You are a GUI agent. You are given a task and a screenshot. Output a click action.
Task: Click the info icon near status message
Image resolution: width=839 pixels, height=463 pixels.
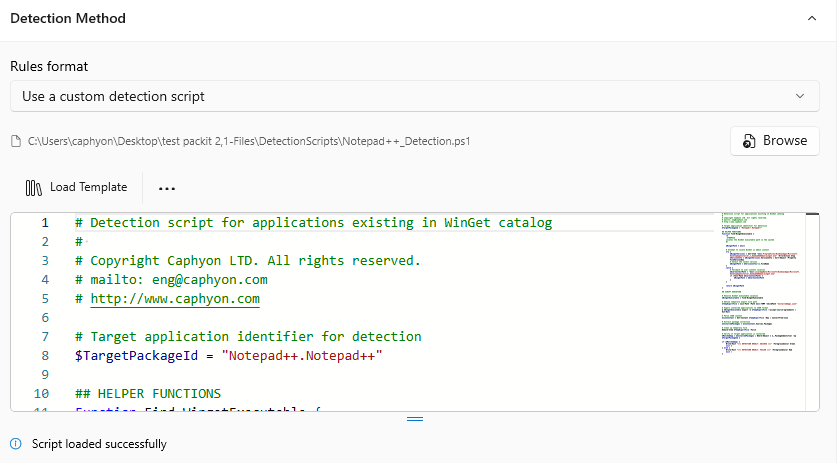click(15, 444)
